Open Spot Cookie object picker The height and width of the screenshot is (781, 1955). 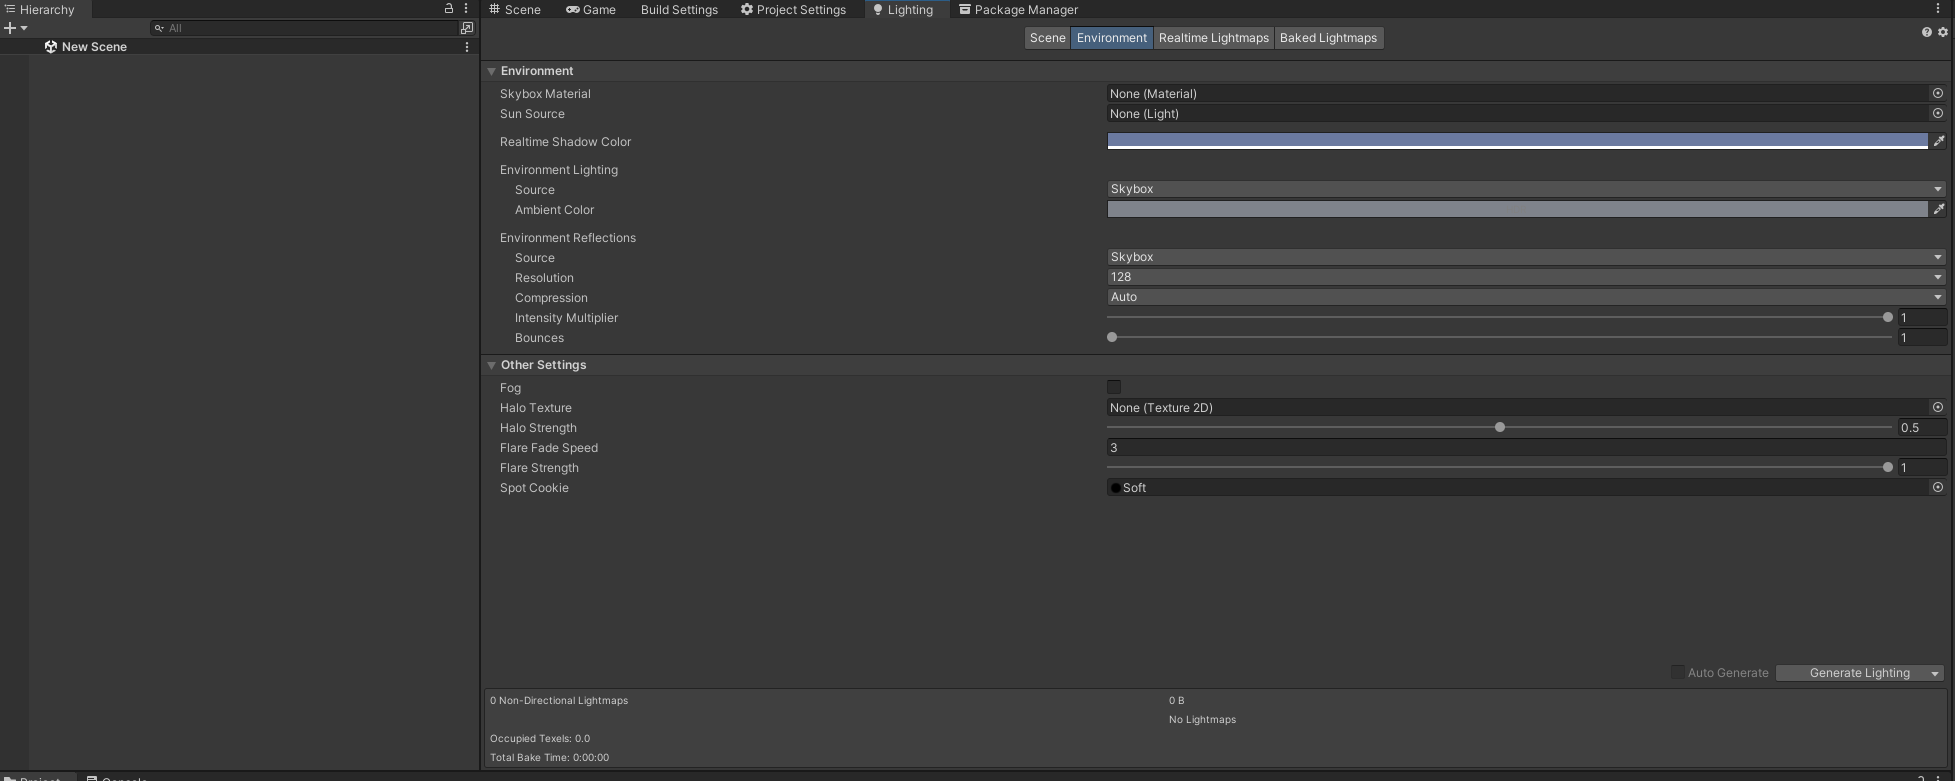pyautogui.click(x=1937, y=488)
